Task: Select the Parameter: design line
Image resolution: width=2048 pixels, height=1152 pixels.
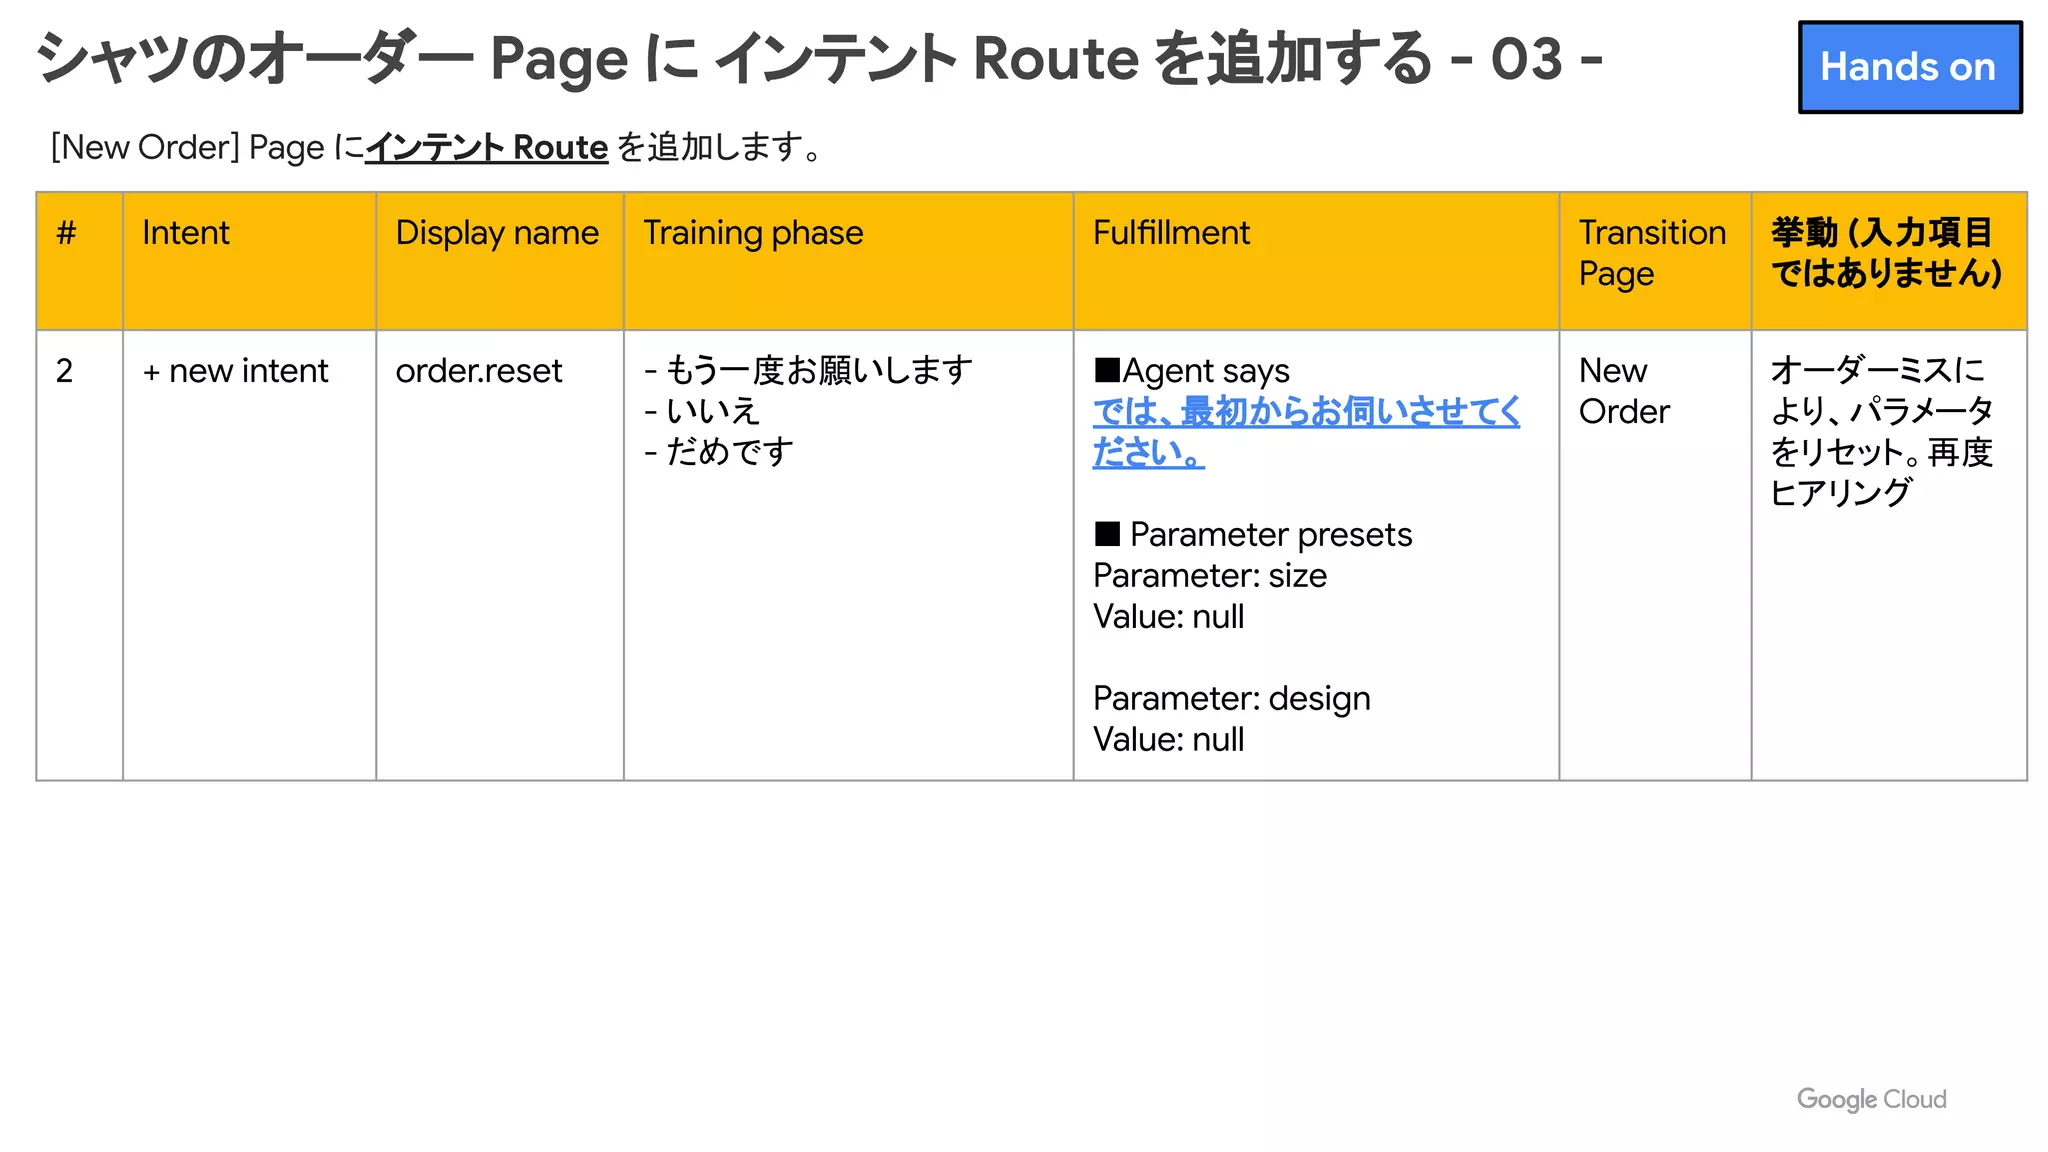Action: click(1232, 698)
